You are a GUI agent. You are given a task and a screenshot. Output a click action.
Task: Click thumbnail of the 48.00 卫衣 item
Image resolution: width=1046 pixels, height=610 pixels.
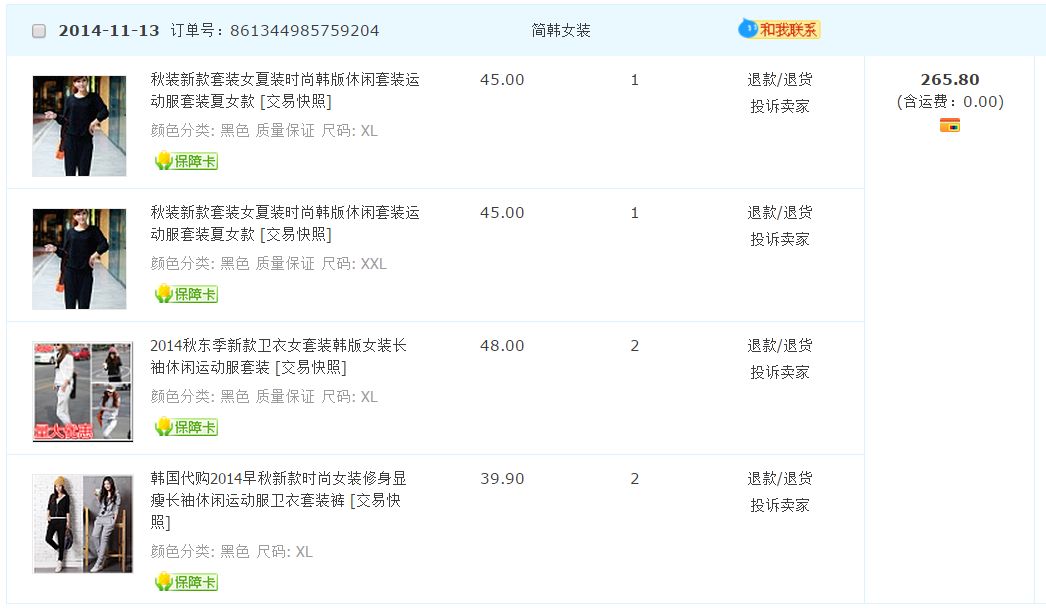pos(82,391)
